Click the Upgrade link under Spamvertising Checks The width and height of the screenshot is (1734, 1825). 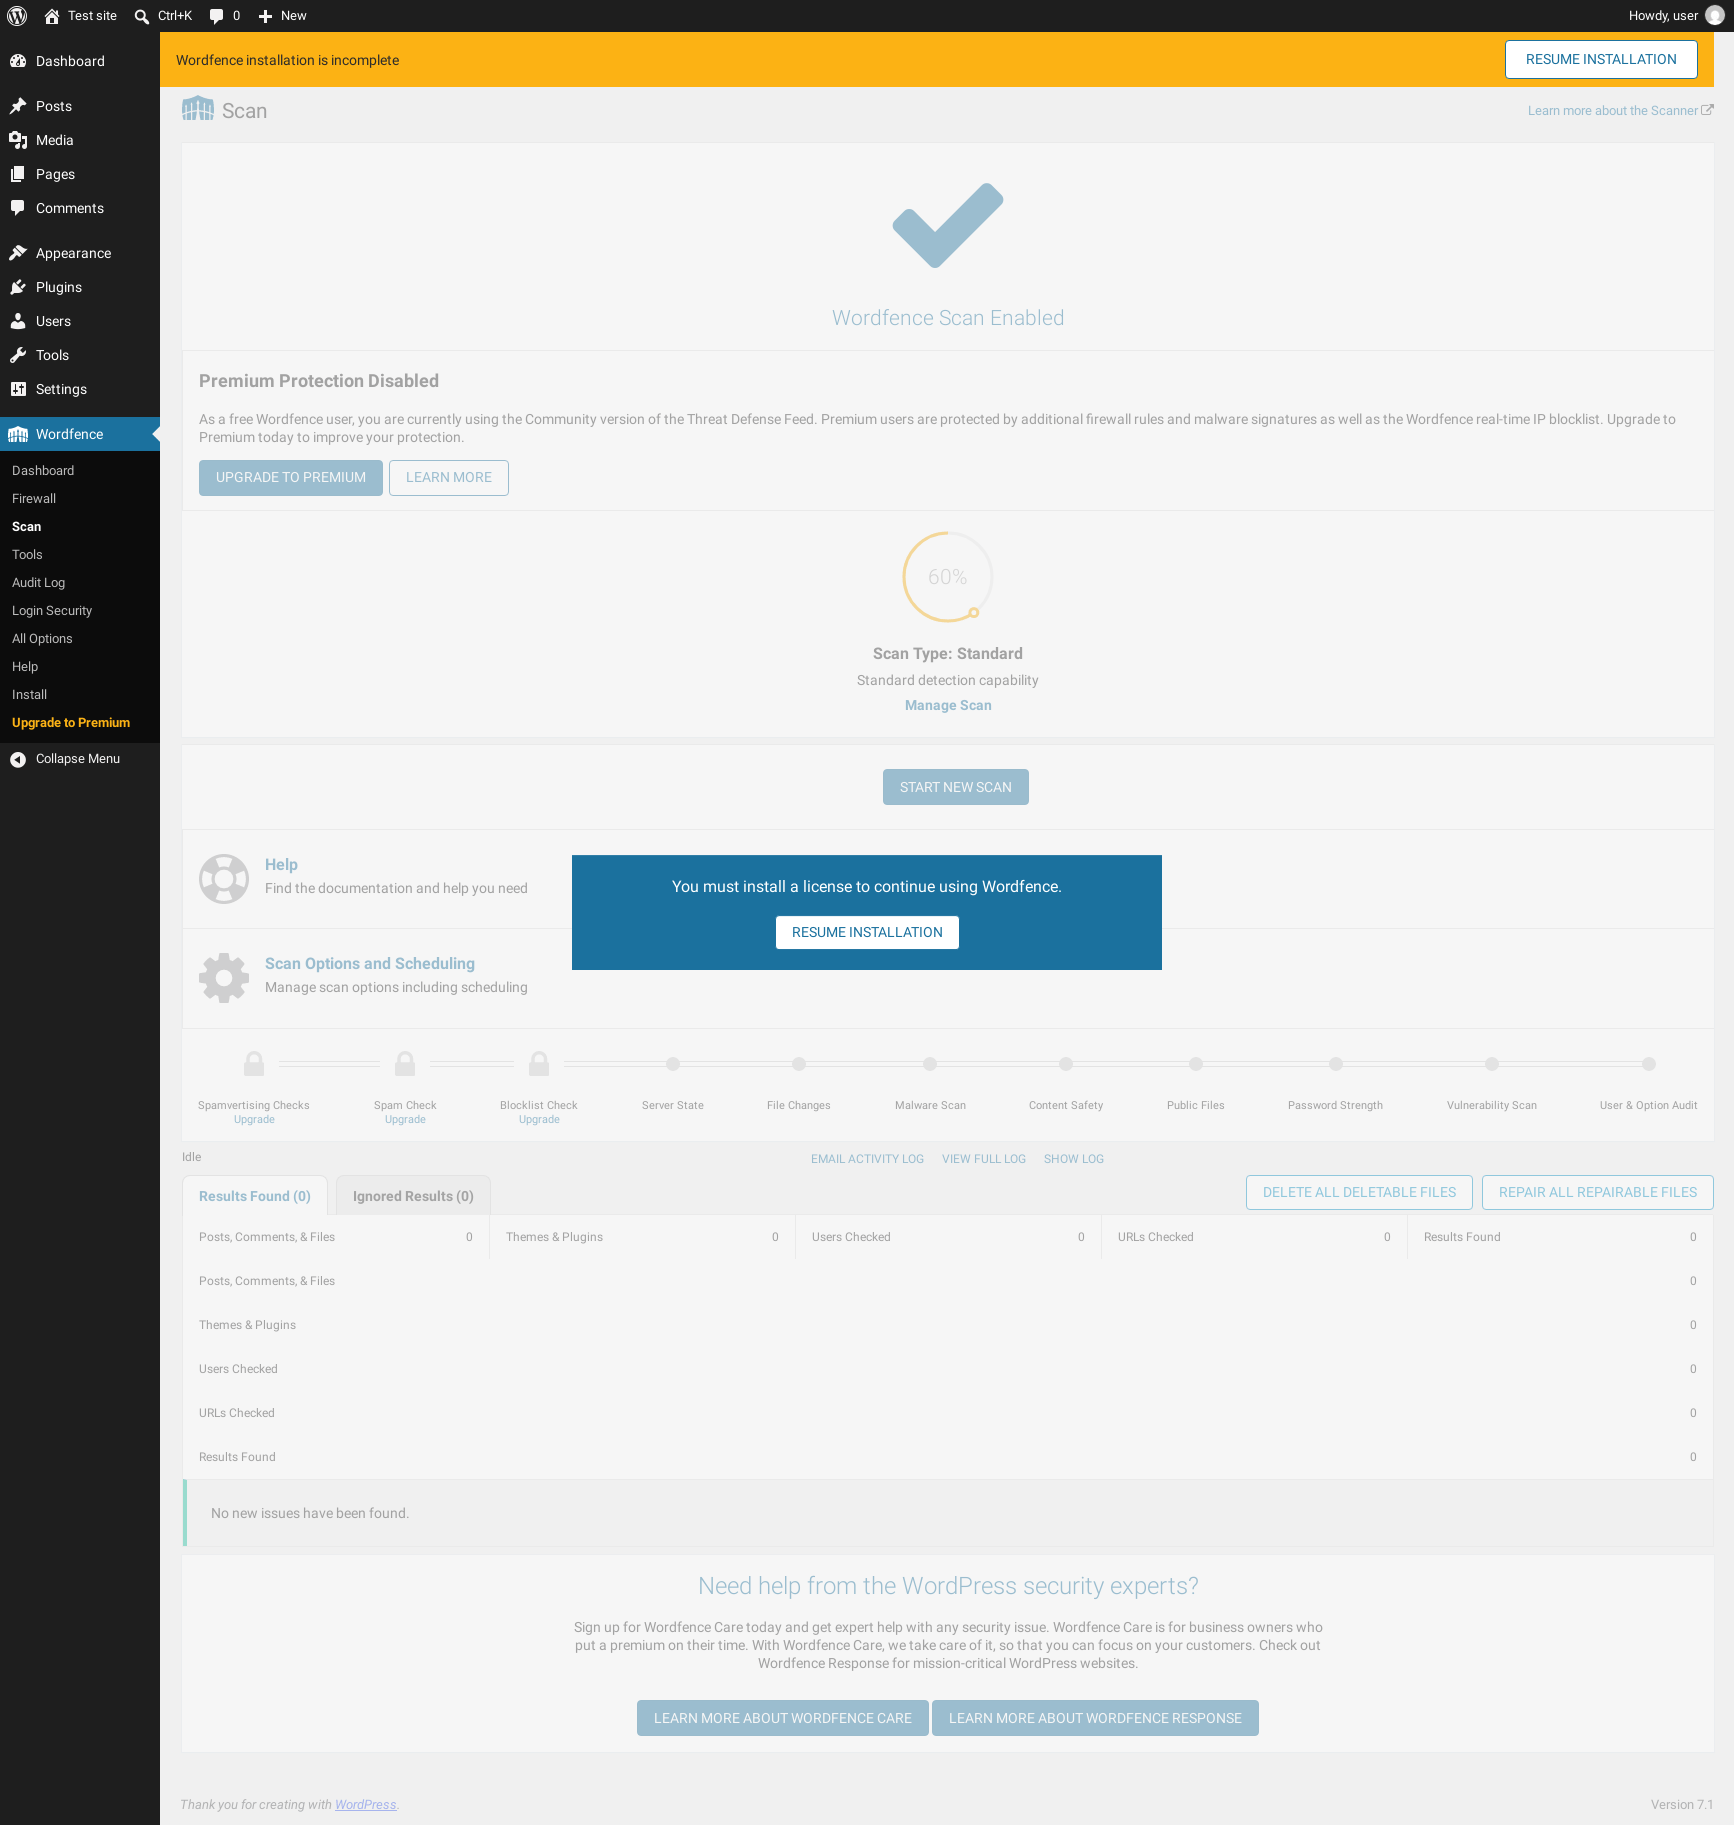[x=254, y=1119]
